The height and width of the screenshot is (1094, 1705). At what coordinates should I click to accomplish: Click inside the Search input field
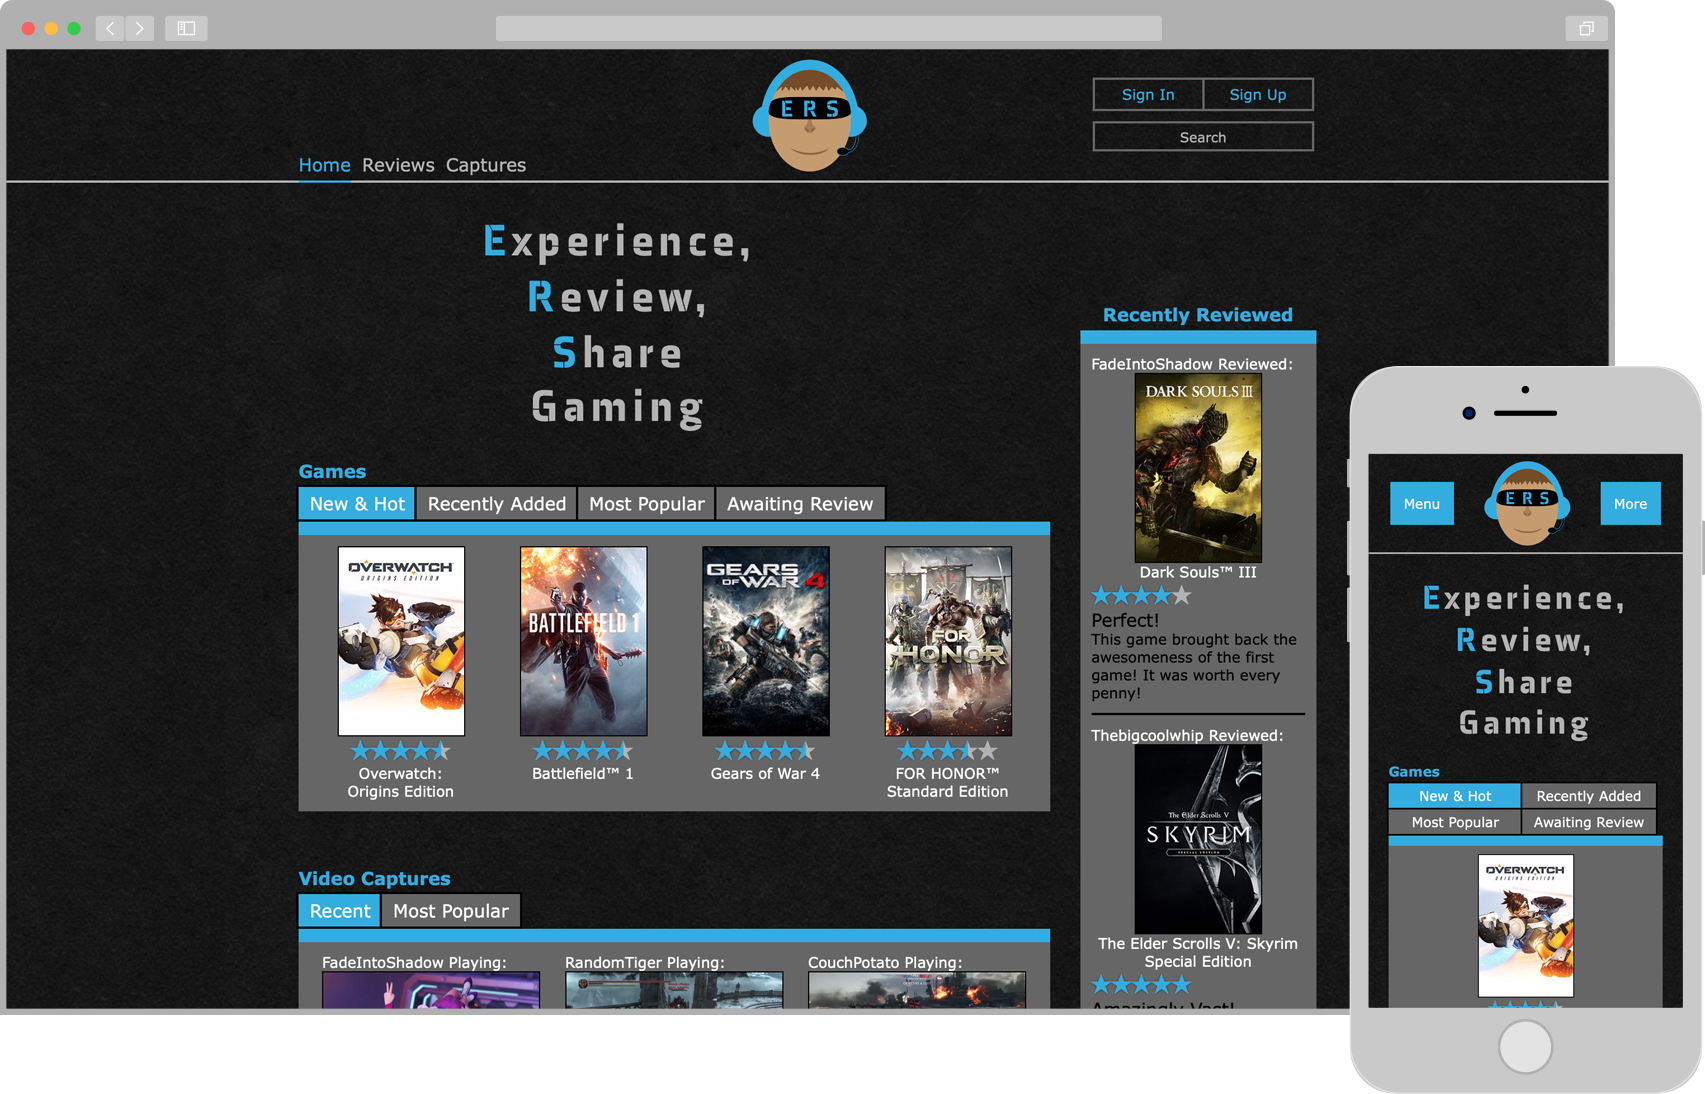tap(1202, 136)
